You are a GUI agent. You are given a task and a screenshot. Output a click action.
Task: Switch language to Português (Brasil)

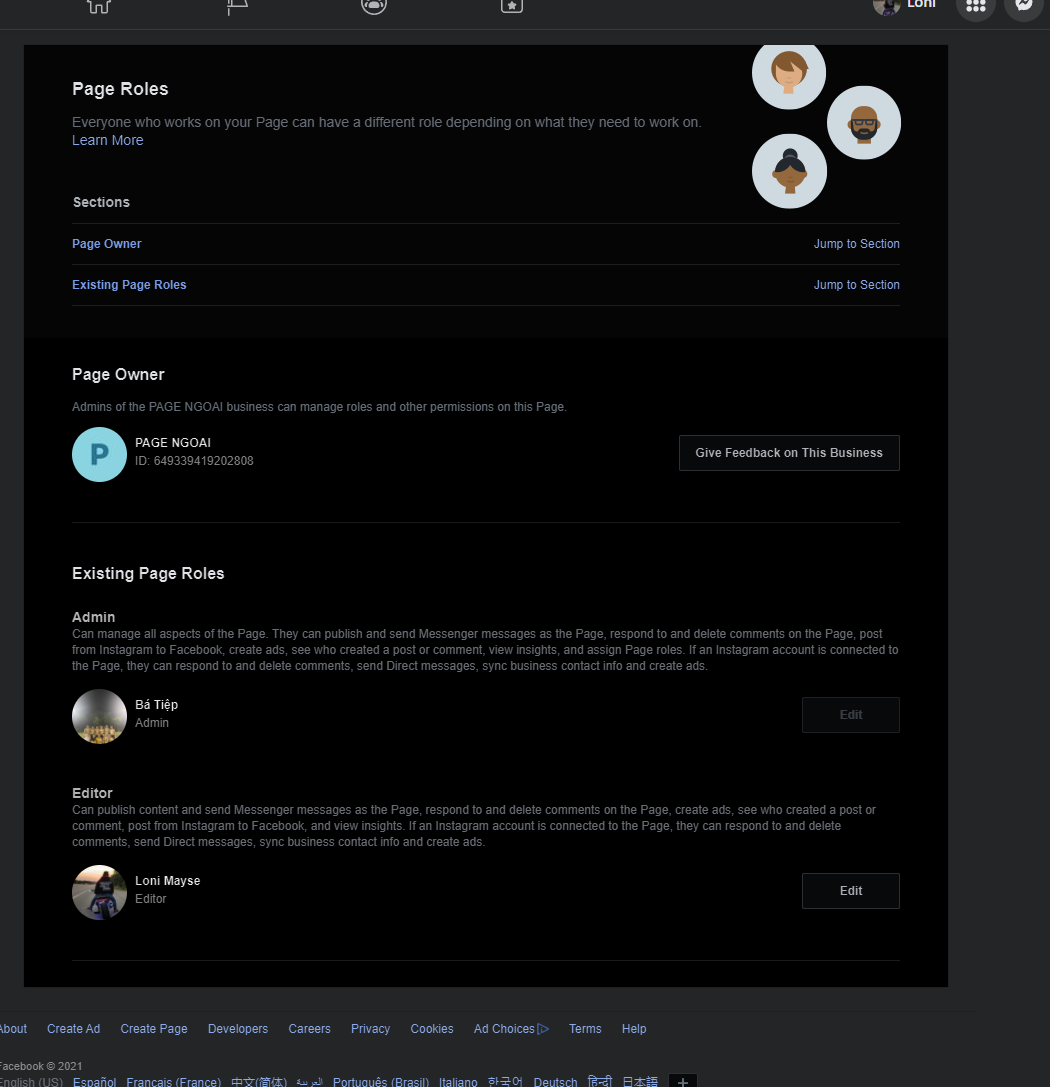(x=380, y=1081)
